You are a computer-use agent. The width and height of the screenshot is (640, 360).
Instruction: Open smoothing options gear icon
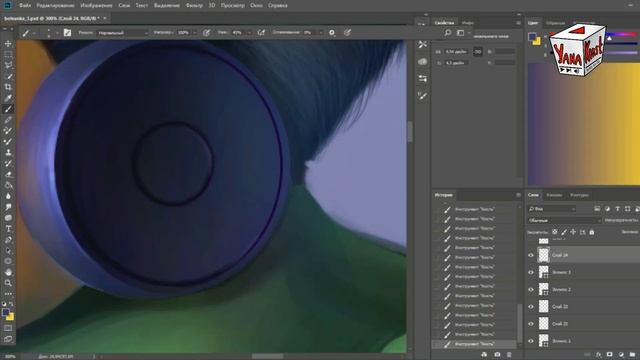click(332, 32)
